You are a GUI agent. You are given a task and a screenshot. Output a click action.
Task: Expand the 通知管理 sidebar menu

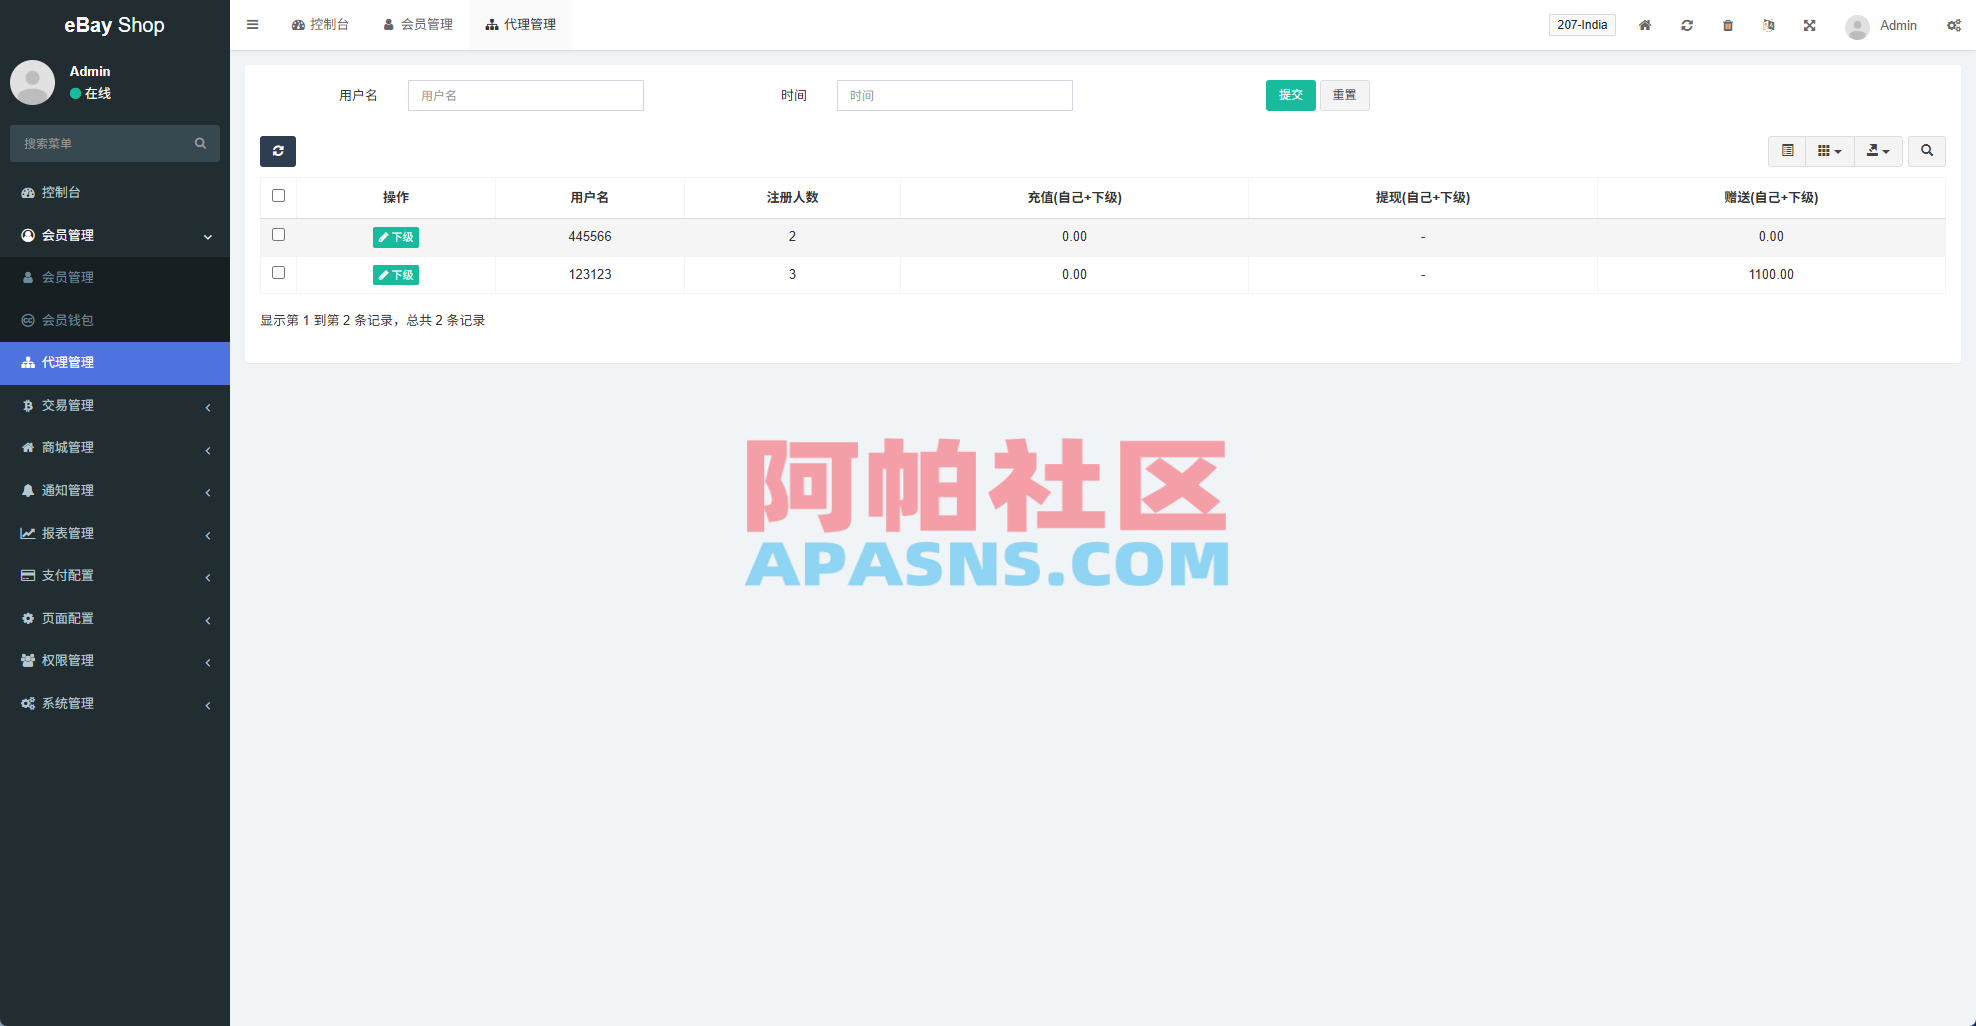tap(115, 490)
